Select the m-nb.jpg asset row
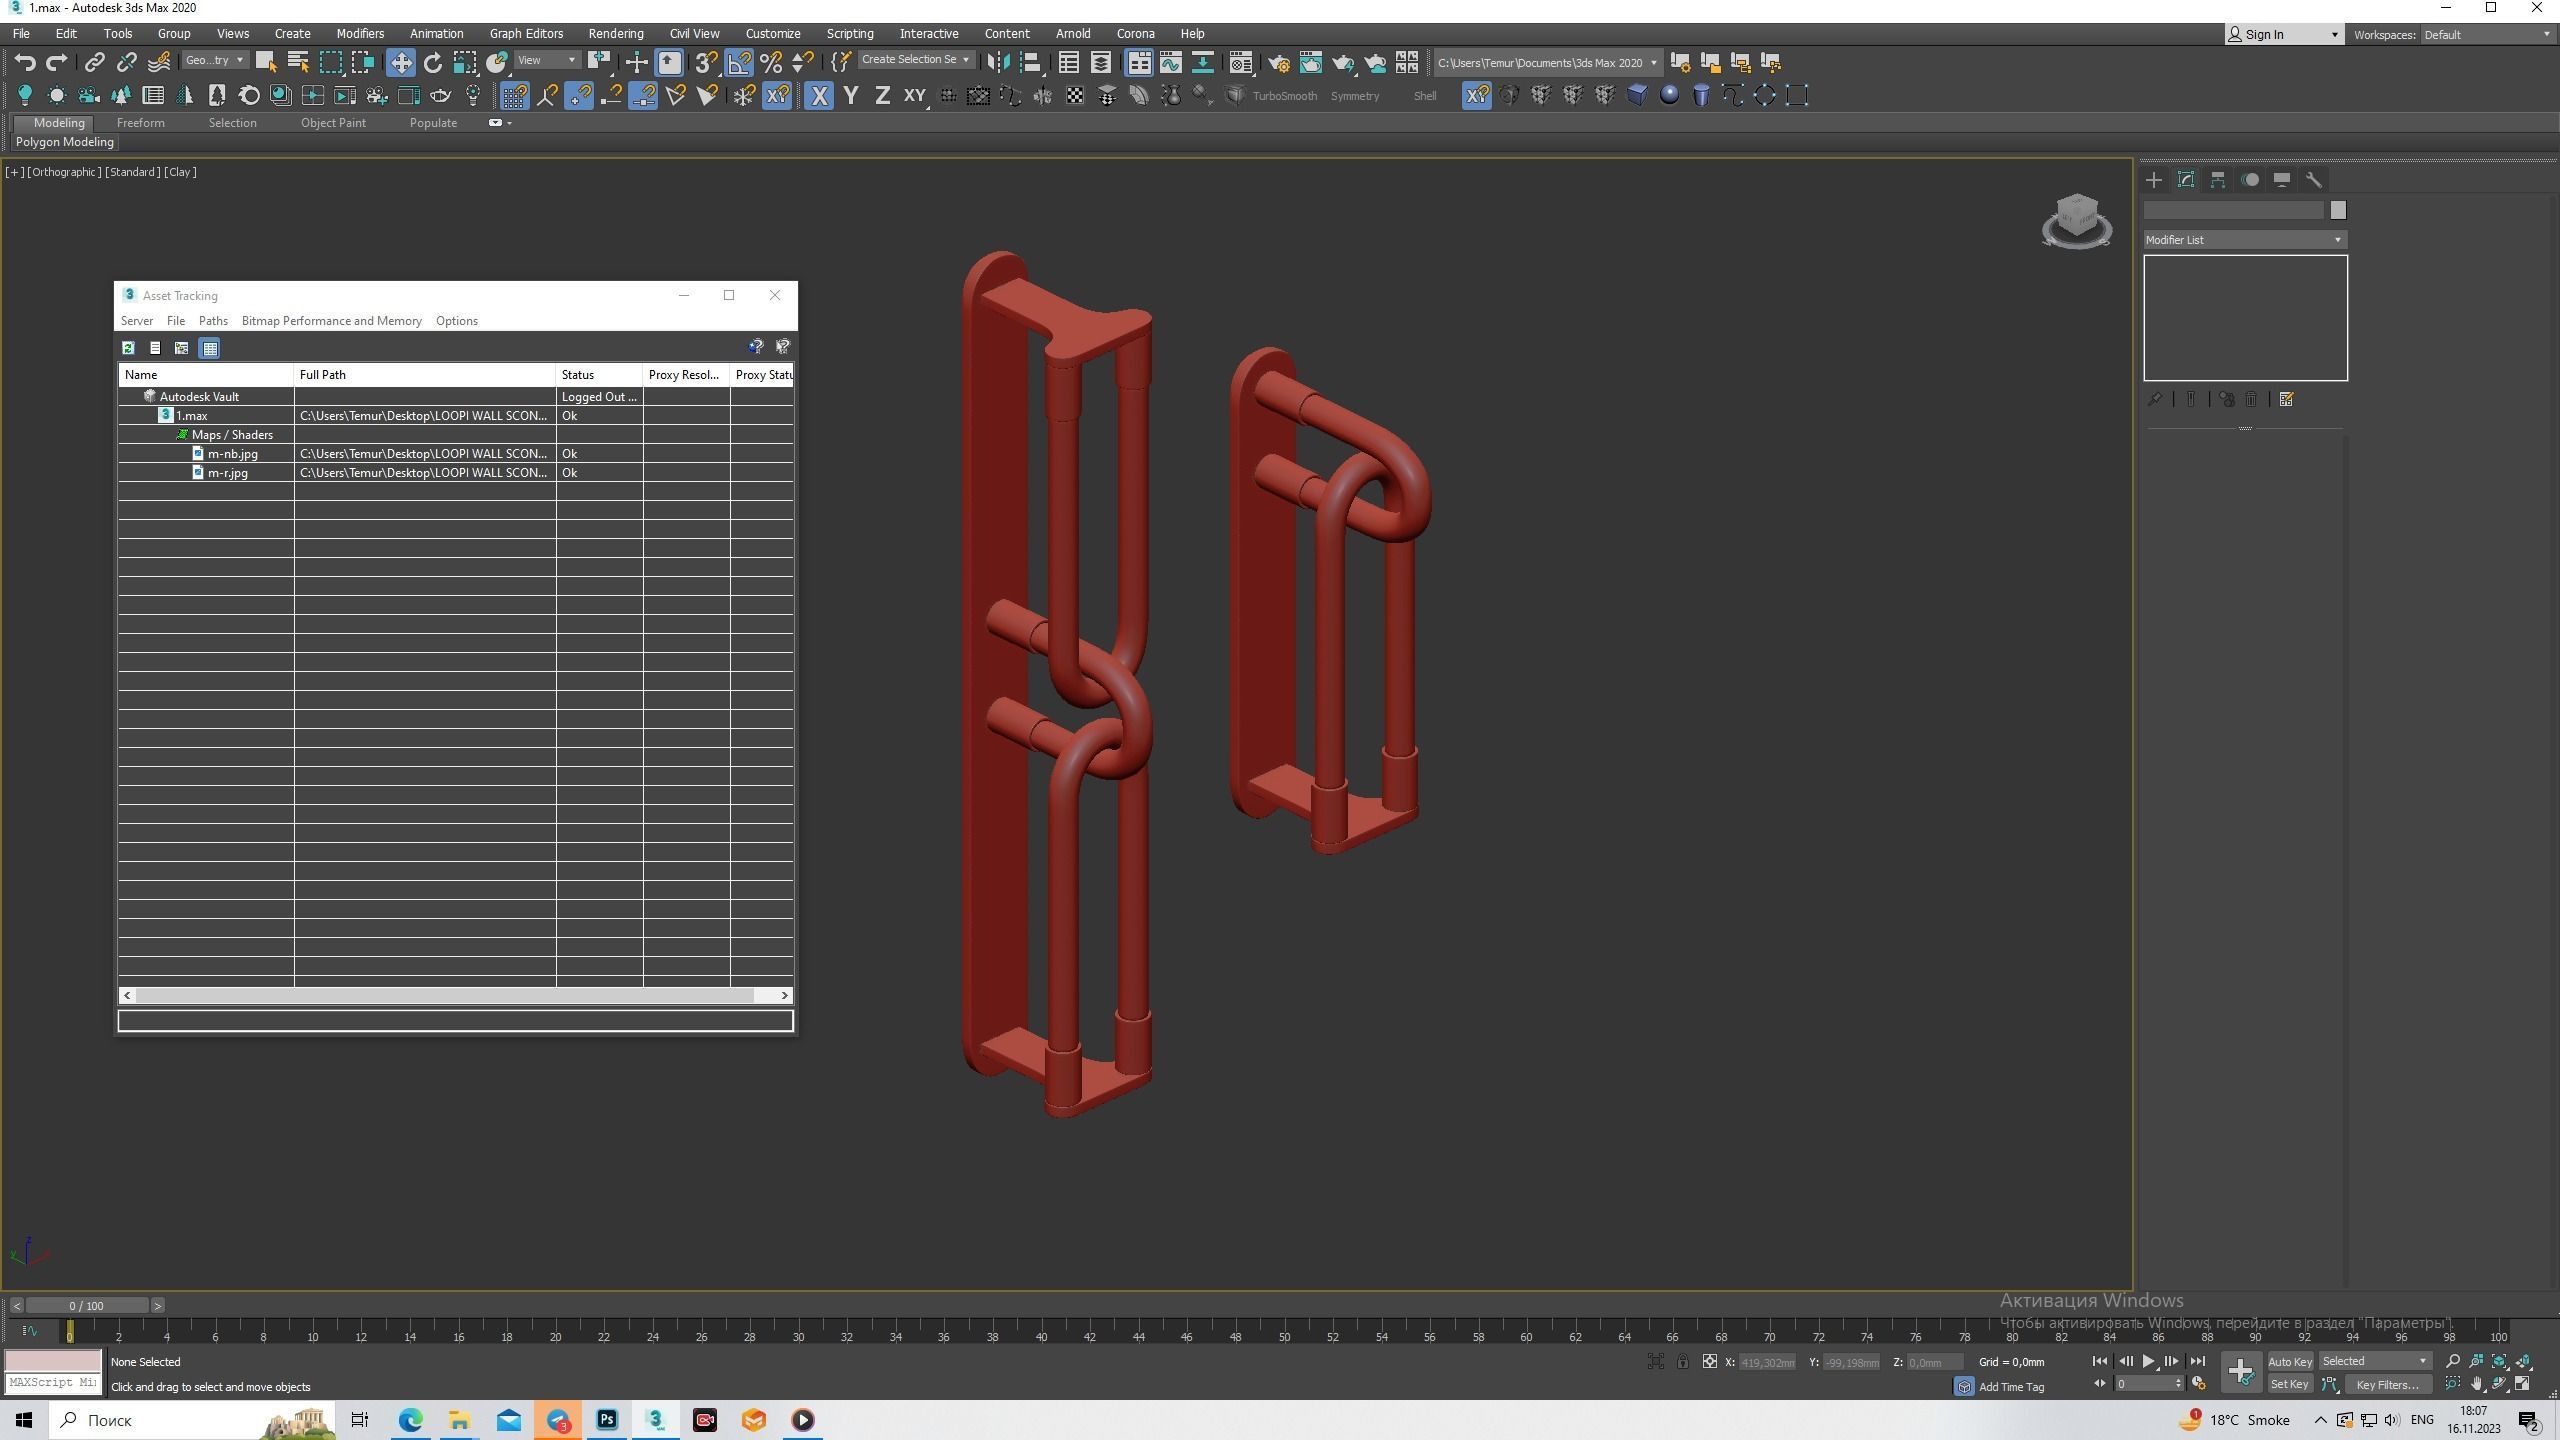Screen dimensions: 2560x1440 (455, 454)
